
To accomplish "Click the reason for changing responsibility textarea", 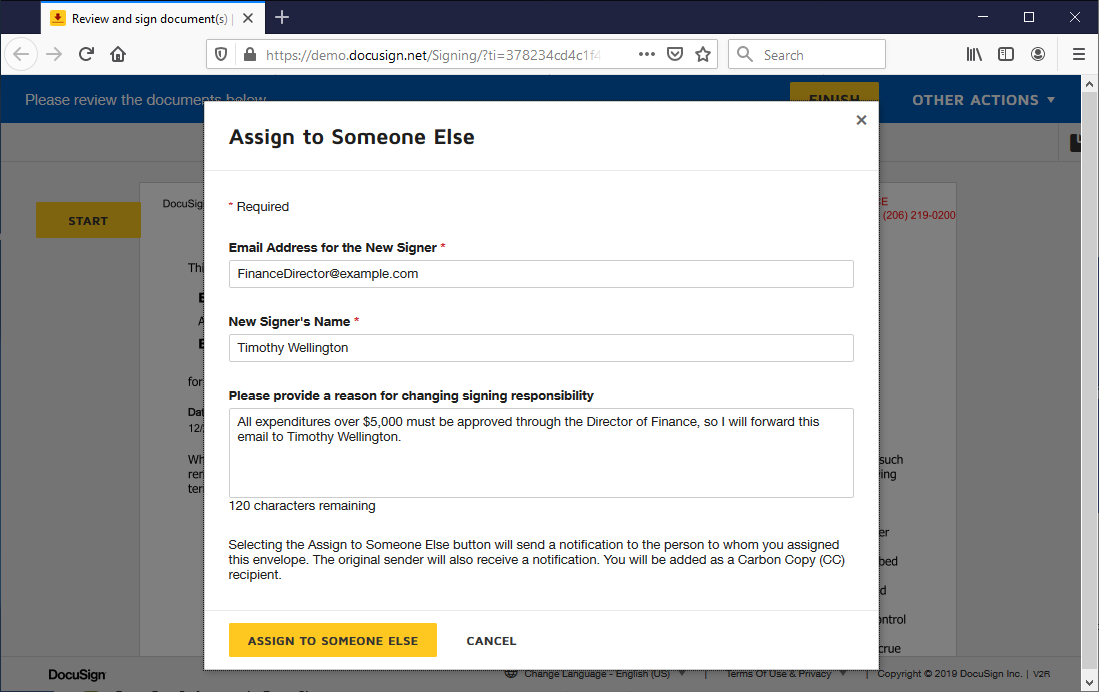I will coord(540,453).
